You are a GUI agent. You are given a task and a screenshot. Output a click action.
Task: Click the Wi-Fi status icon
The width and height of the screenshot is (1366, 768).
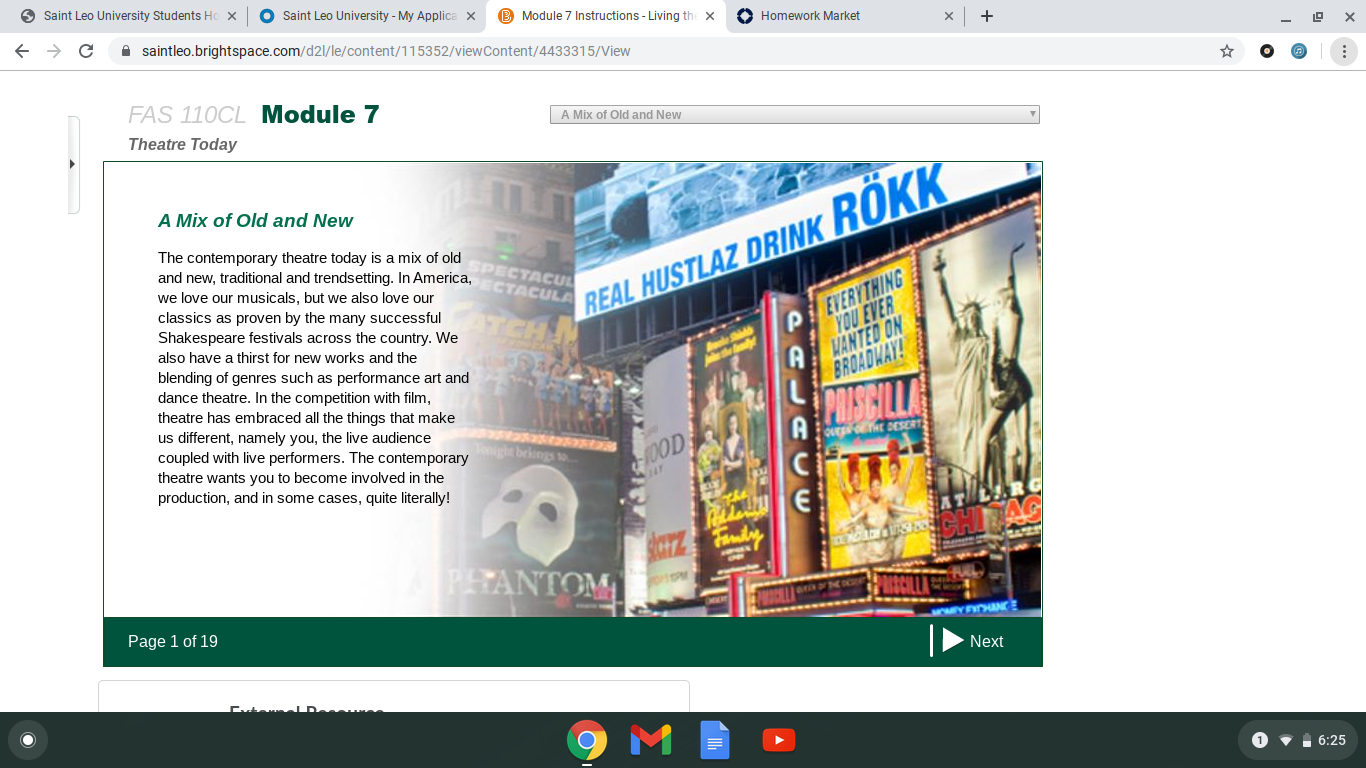(x=1286, y=741)
